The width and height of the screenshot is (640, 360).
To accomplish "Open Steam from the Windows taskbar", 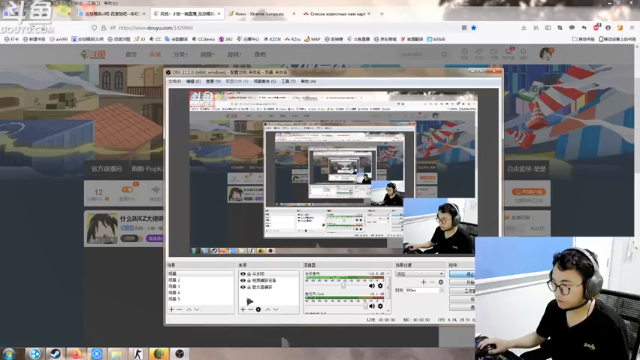I will [55, 353].
